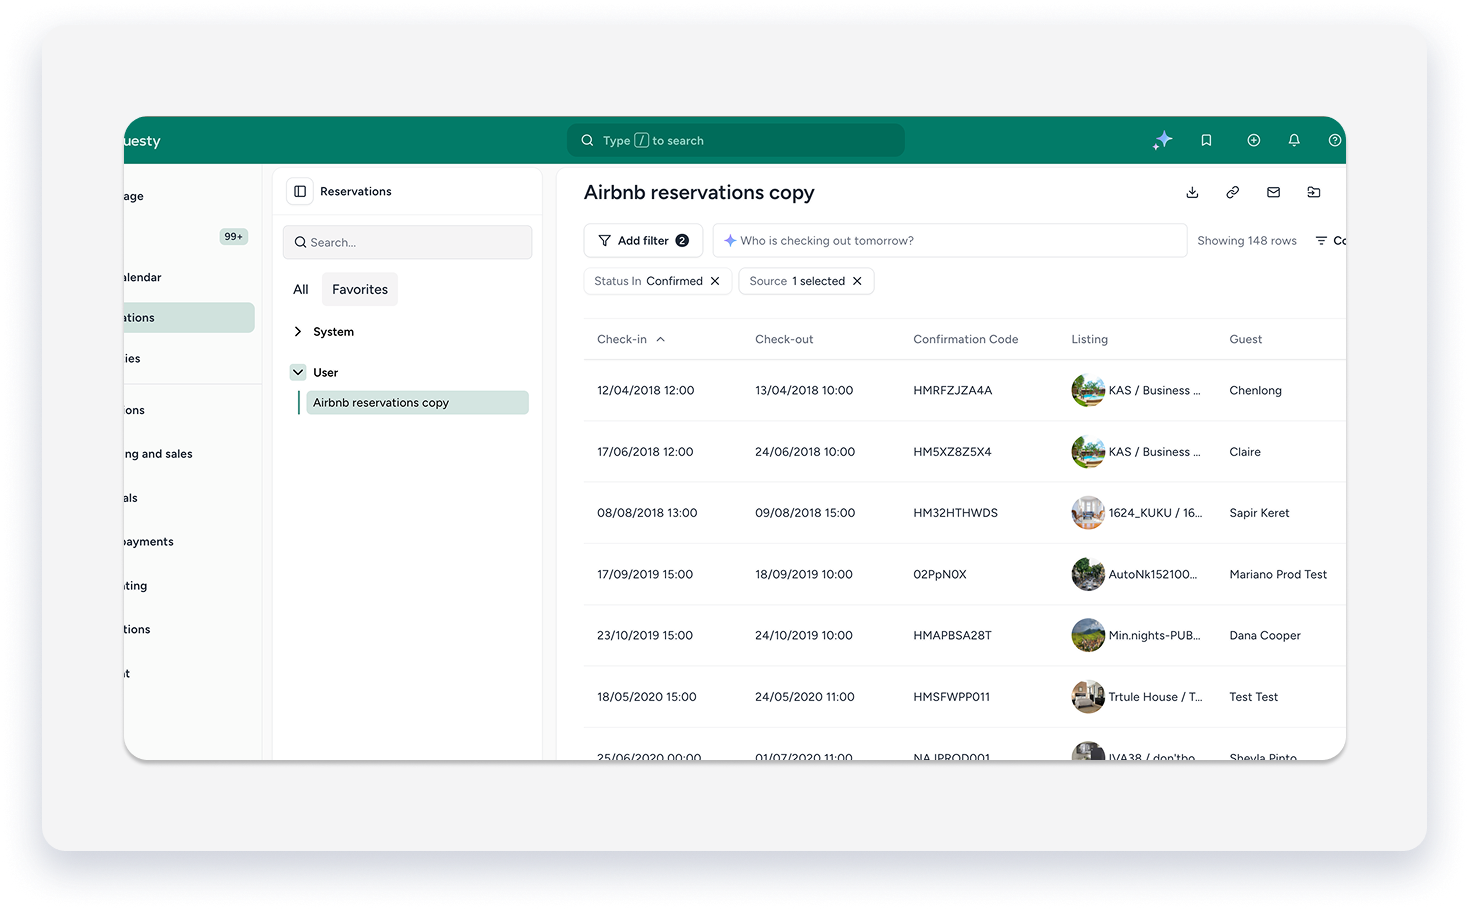Sort by the Listing column header
Image resolution: width=1469 pixels, height=910 pixels.
[x=1090, y=339]
